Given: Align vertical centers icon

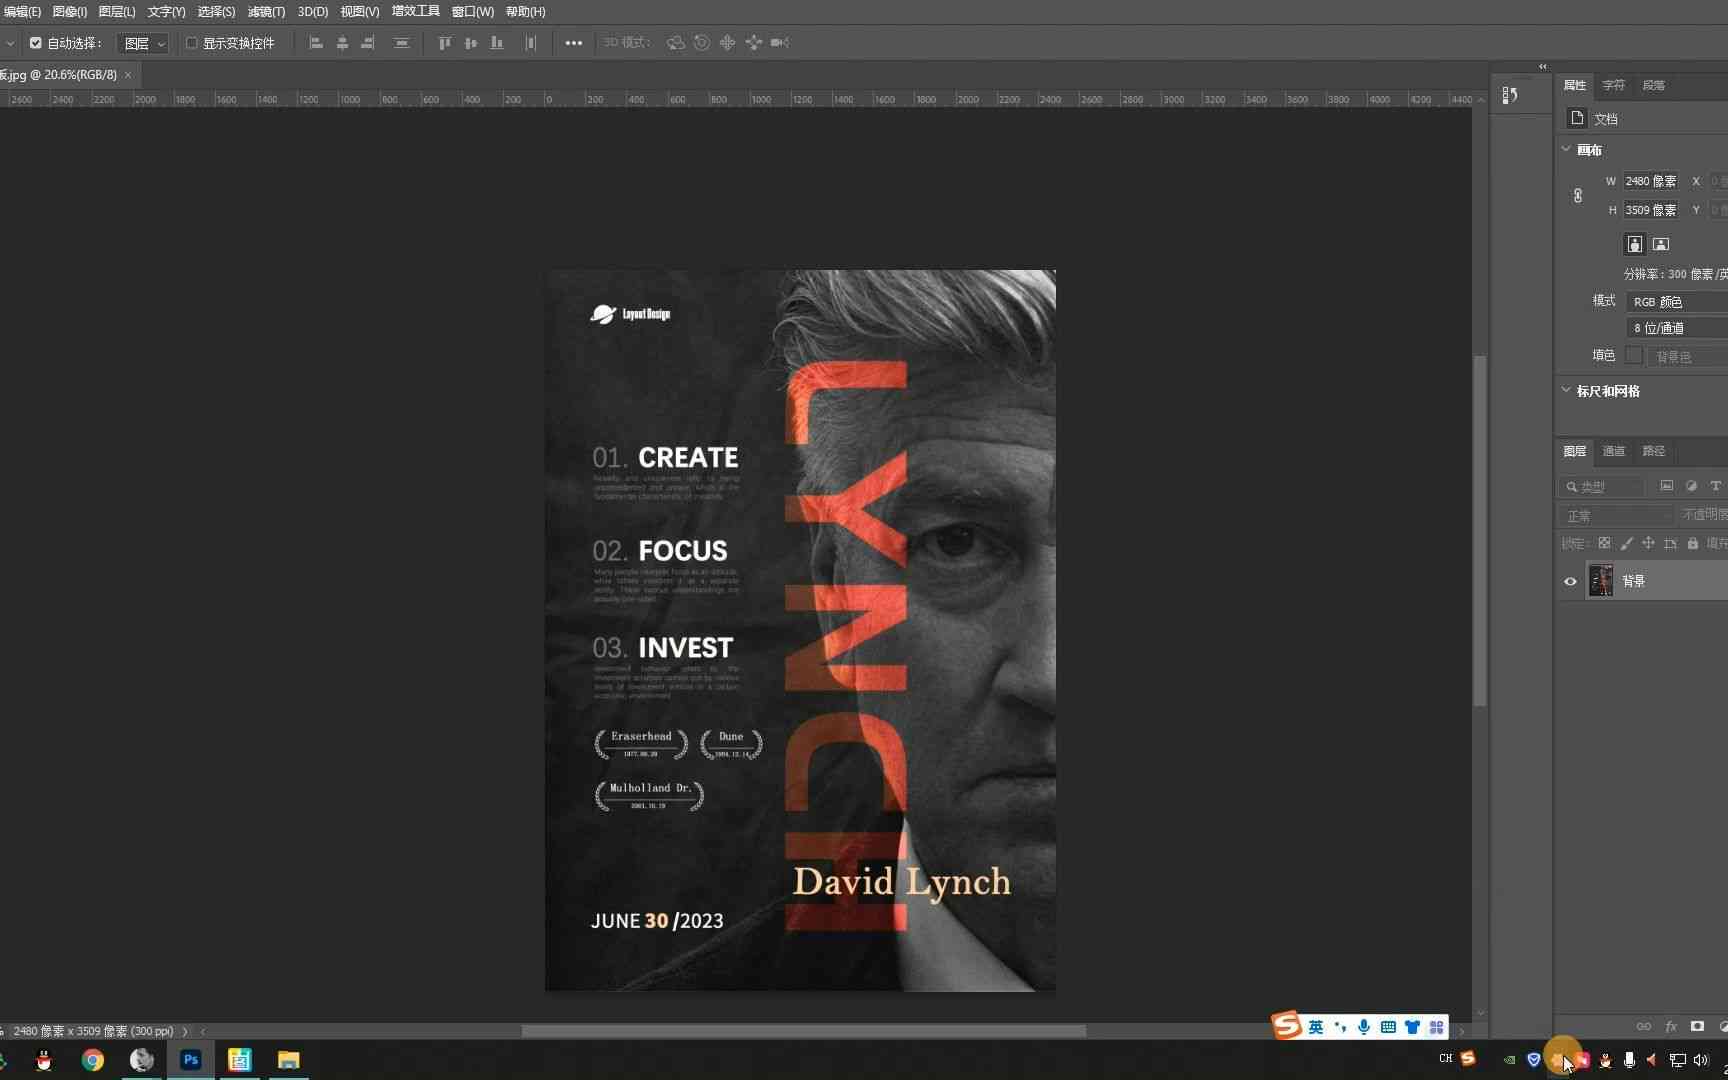Looking at the screenshot, I should (471, 43).
